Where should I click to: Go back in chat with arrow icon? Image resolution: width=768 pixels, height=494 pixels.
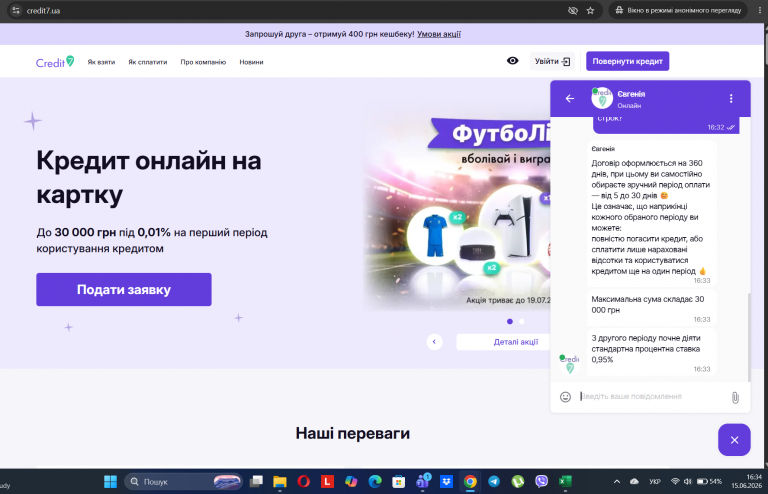click(x=570, y=98)
